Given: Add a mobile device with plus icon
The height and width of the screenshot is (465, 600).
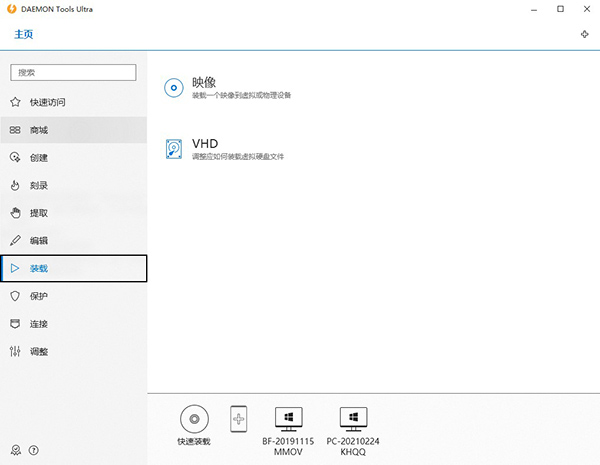Looking at the screenshot, I should (x=239, y=419).
